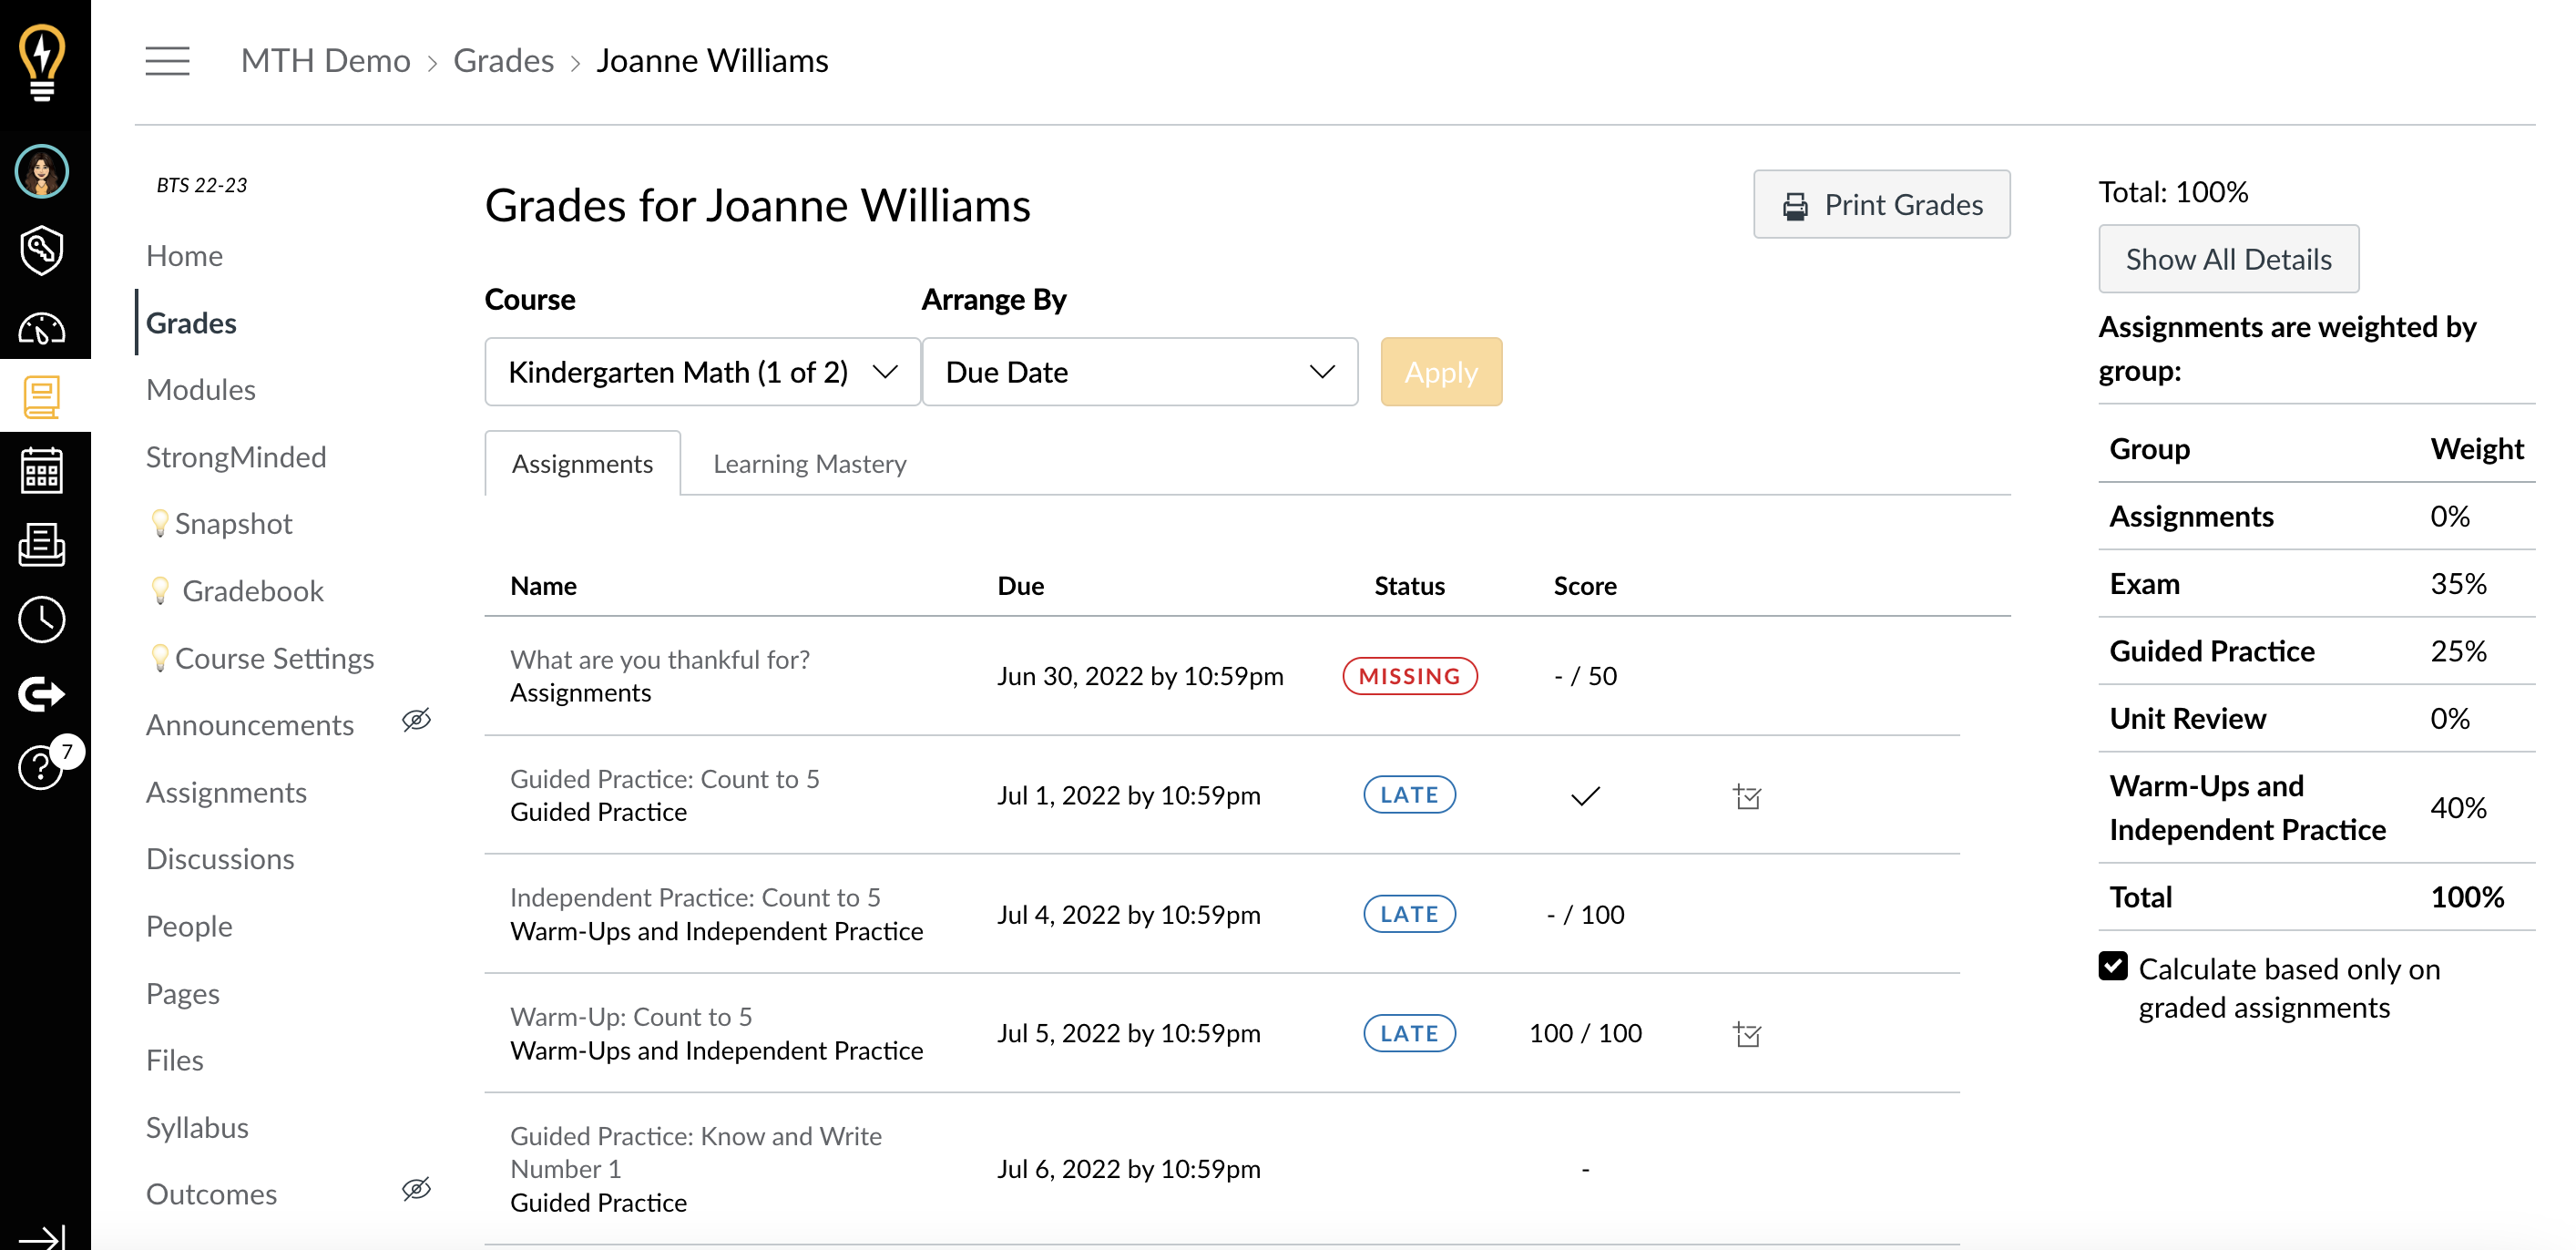Viewport: 2576px width, 1250px height.
Task: Open Modules in course navigation
Action: click(201, 389)
